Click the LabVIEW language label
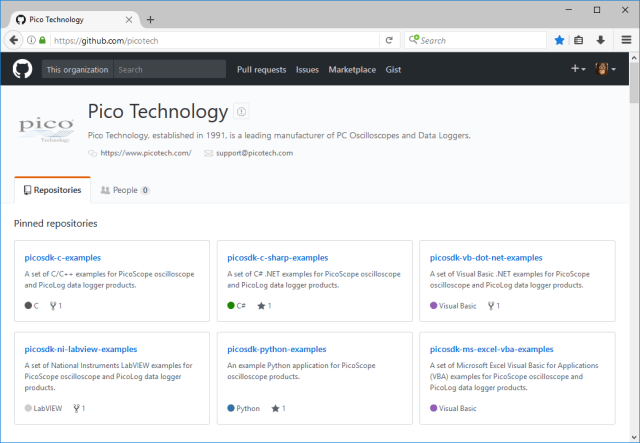The width and height of the screenshot is (640, 443). click(x=48, y=408)
